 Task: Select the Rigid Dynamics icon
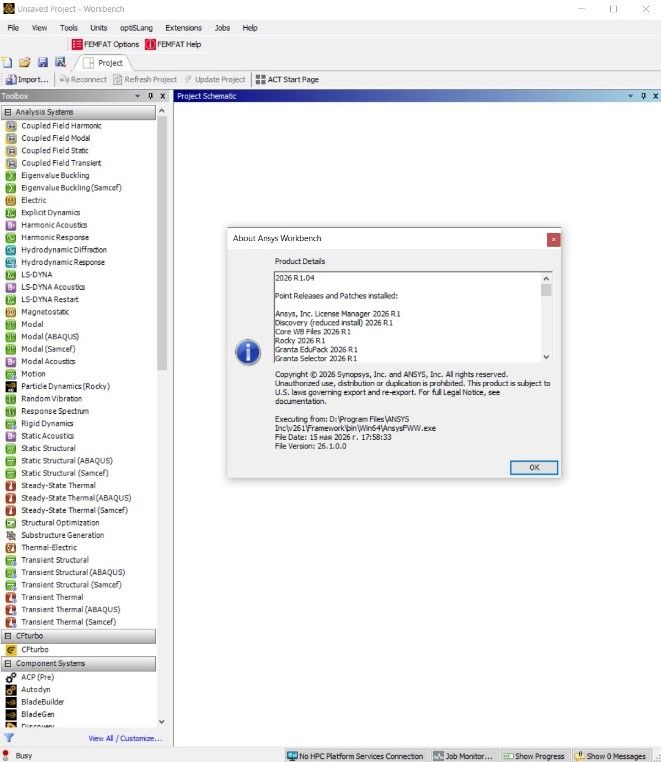(x=11, y=424)
